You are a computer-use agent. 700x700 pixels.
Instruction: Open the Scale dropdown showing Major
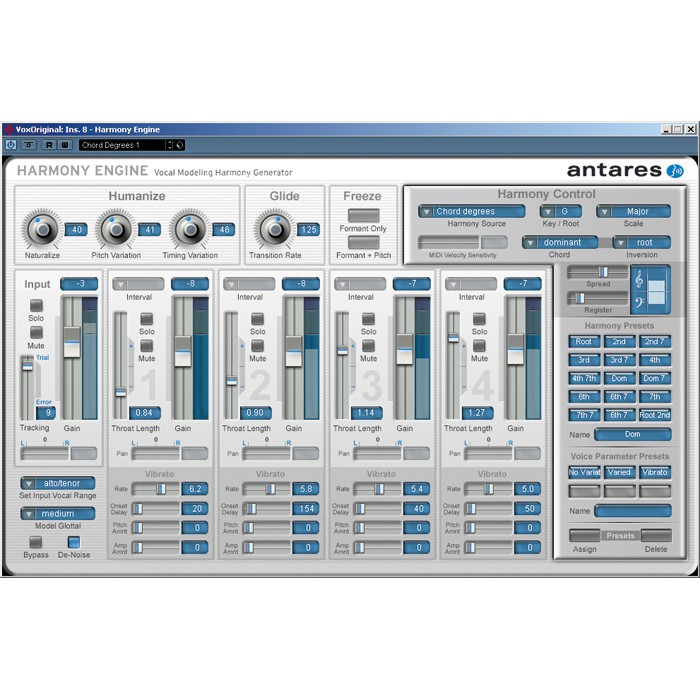click(x=633, y=211)
